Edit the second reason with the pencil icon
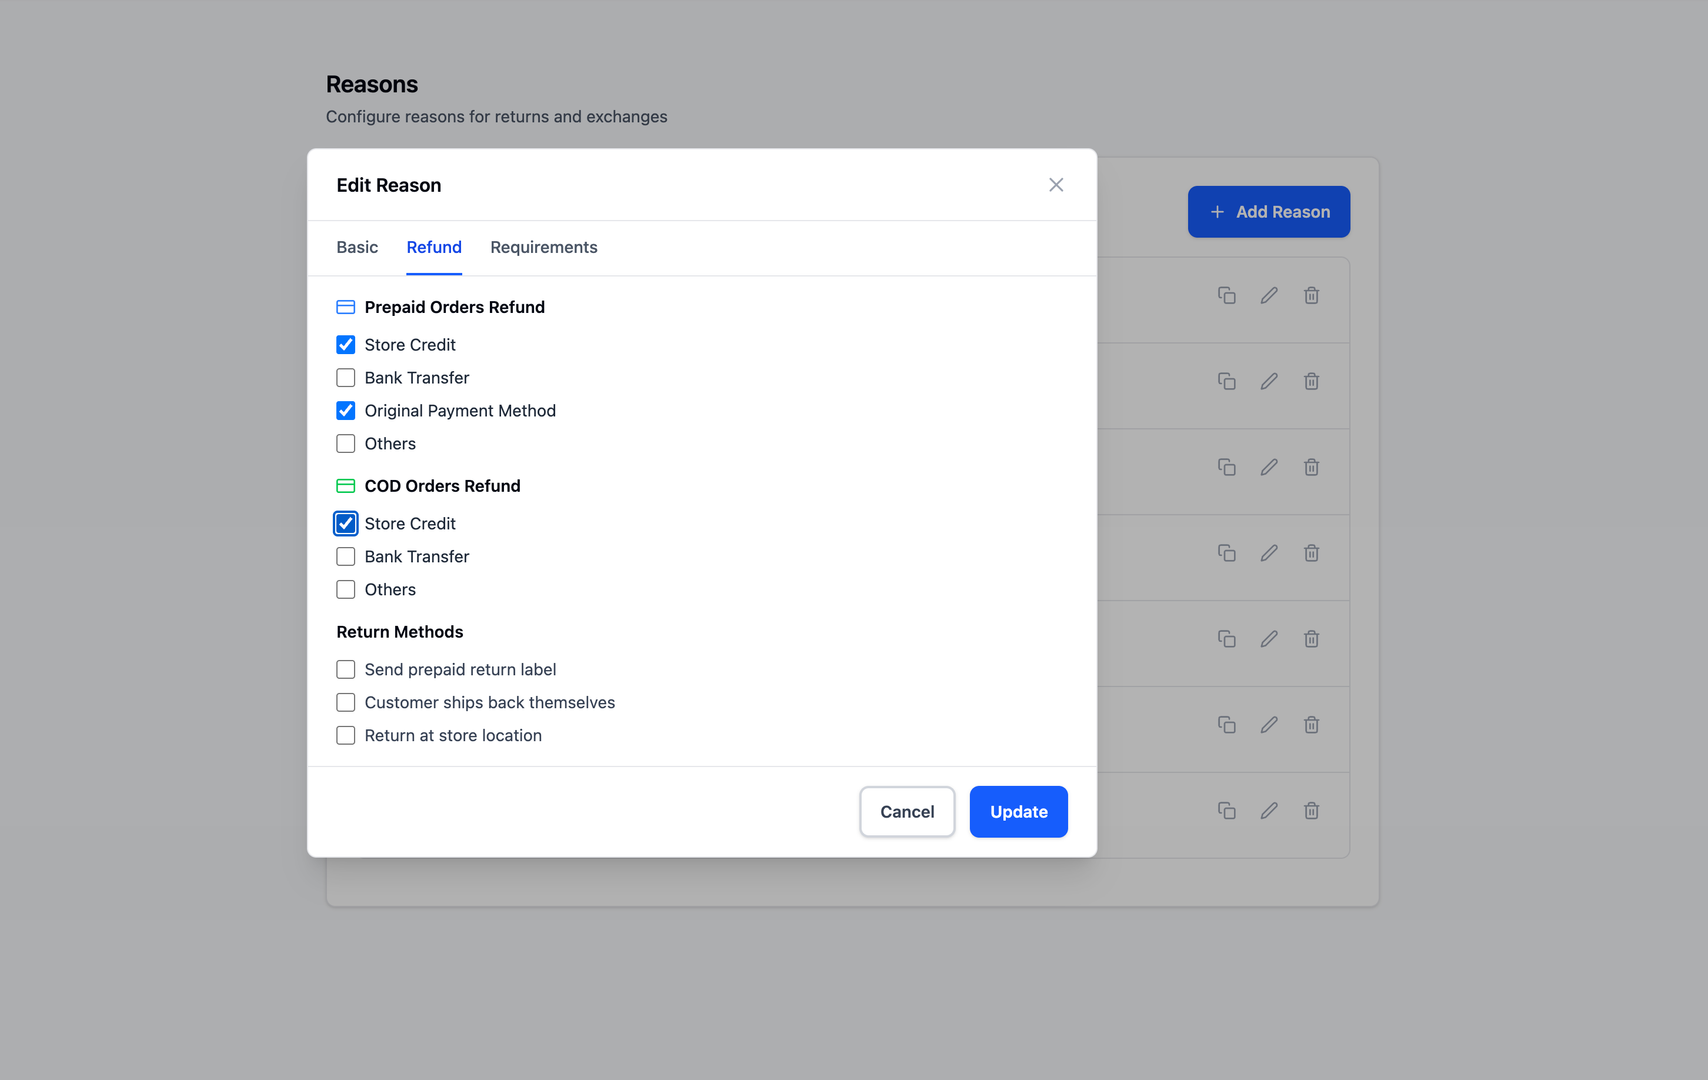Image resolution: width=1708 pixels, height=1080 pixels. point(1269,381)
